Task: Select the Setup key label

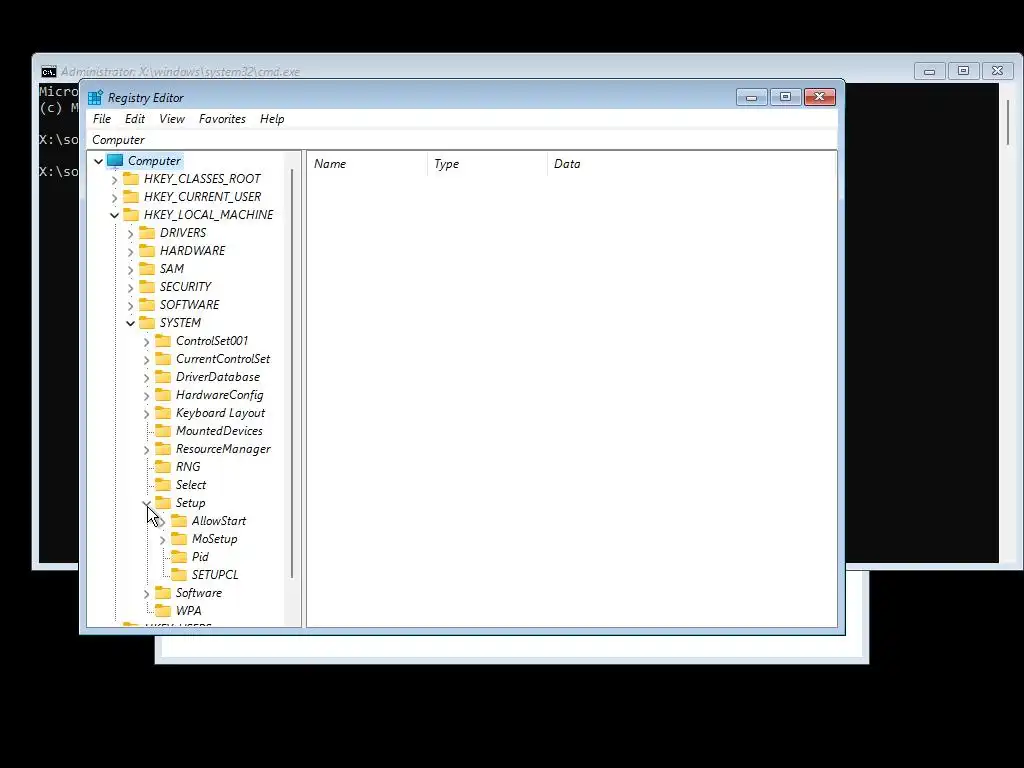Action: point(191,503)
